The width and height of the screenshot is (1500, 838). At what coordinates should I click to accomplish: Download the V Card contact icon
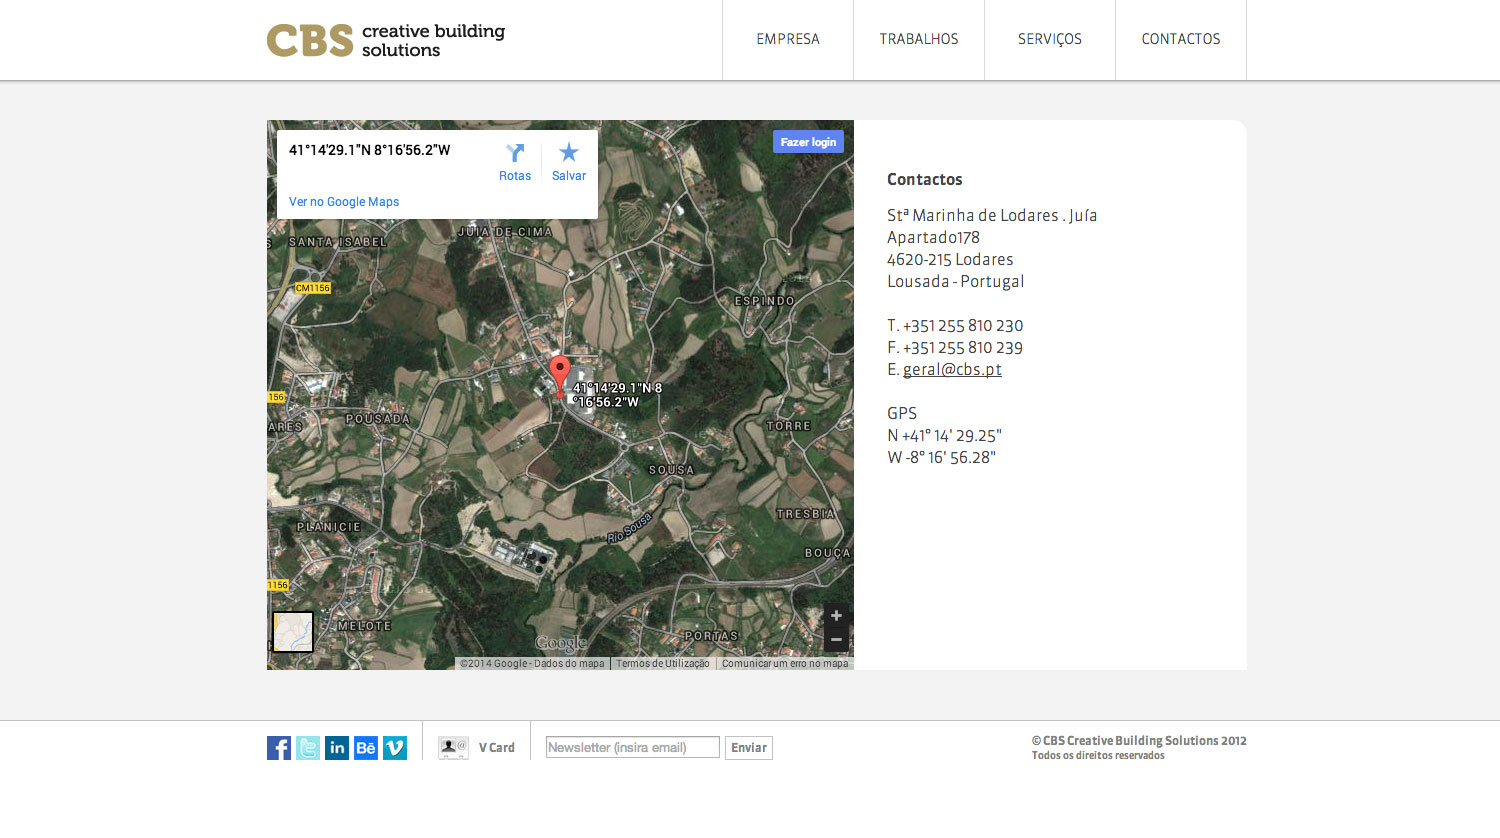tap(453, 746)
